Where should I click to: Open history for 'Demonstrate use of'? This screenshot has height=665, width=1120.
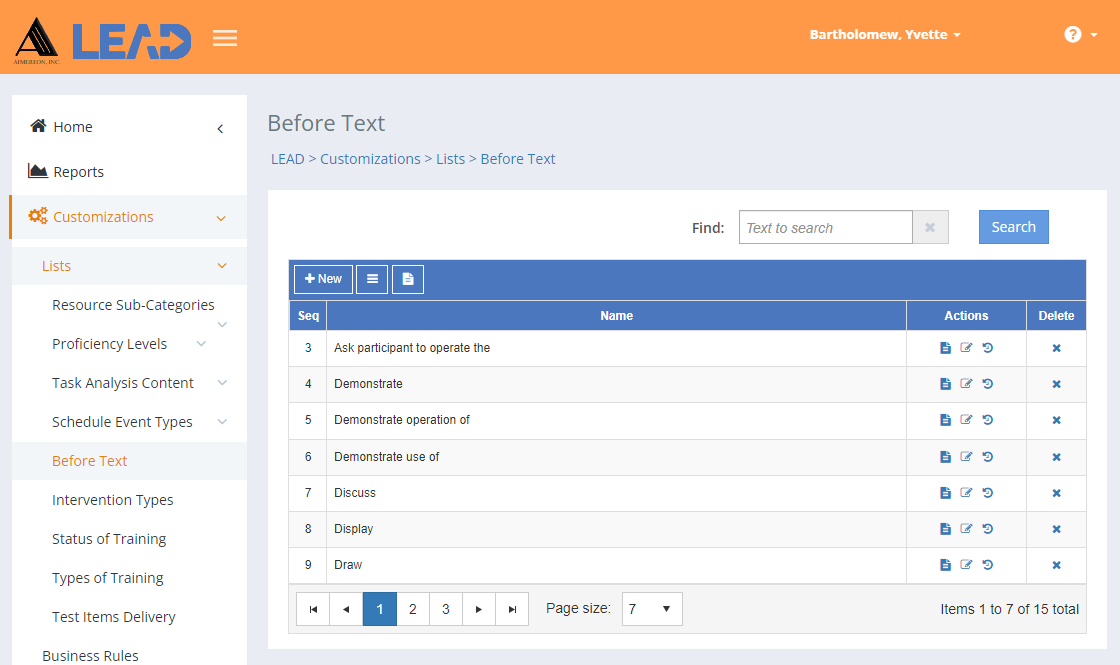tap(988, 456)
